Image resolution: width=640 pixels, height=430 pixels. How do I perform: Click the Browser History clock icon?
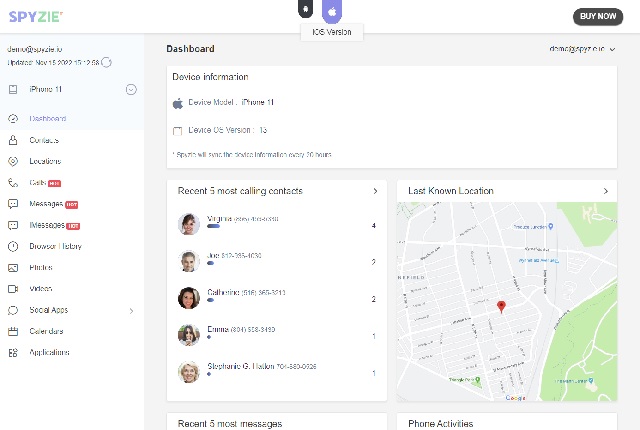click(13, 246)
